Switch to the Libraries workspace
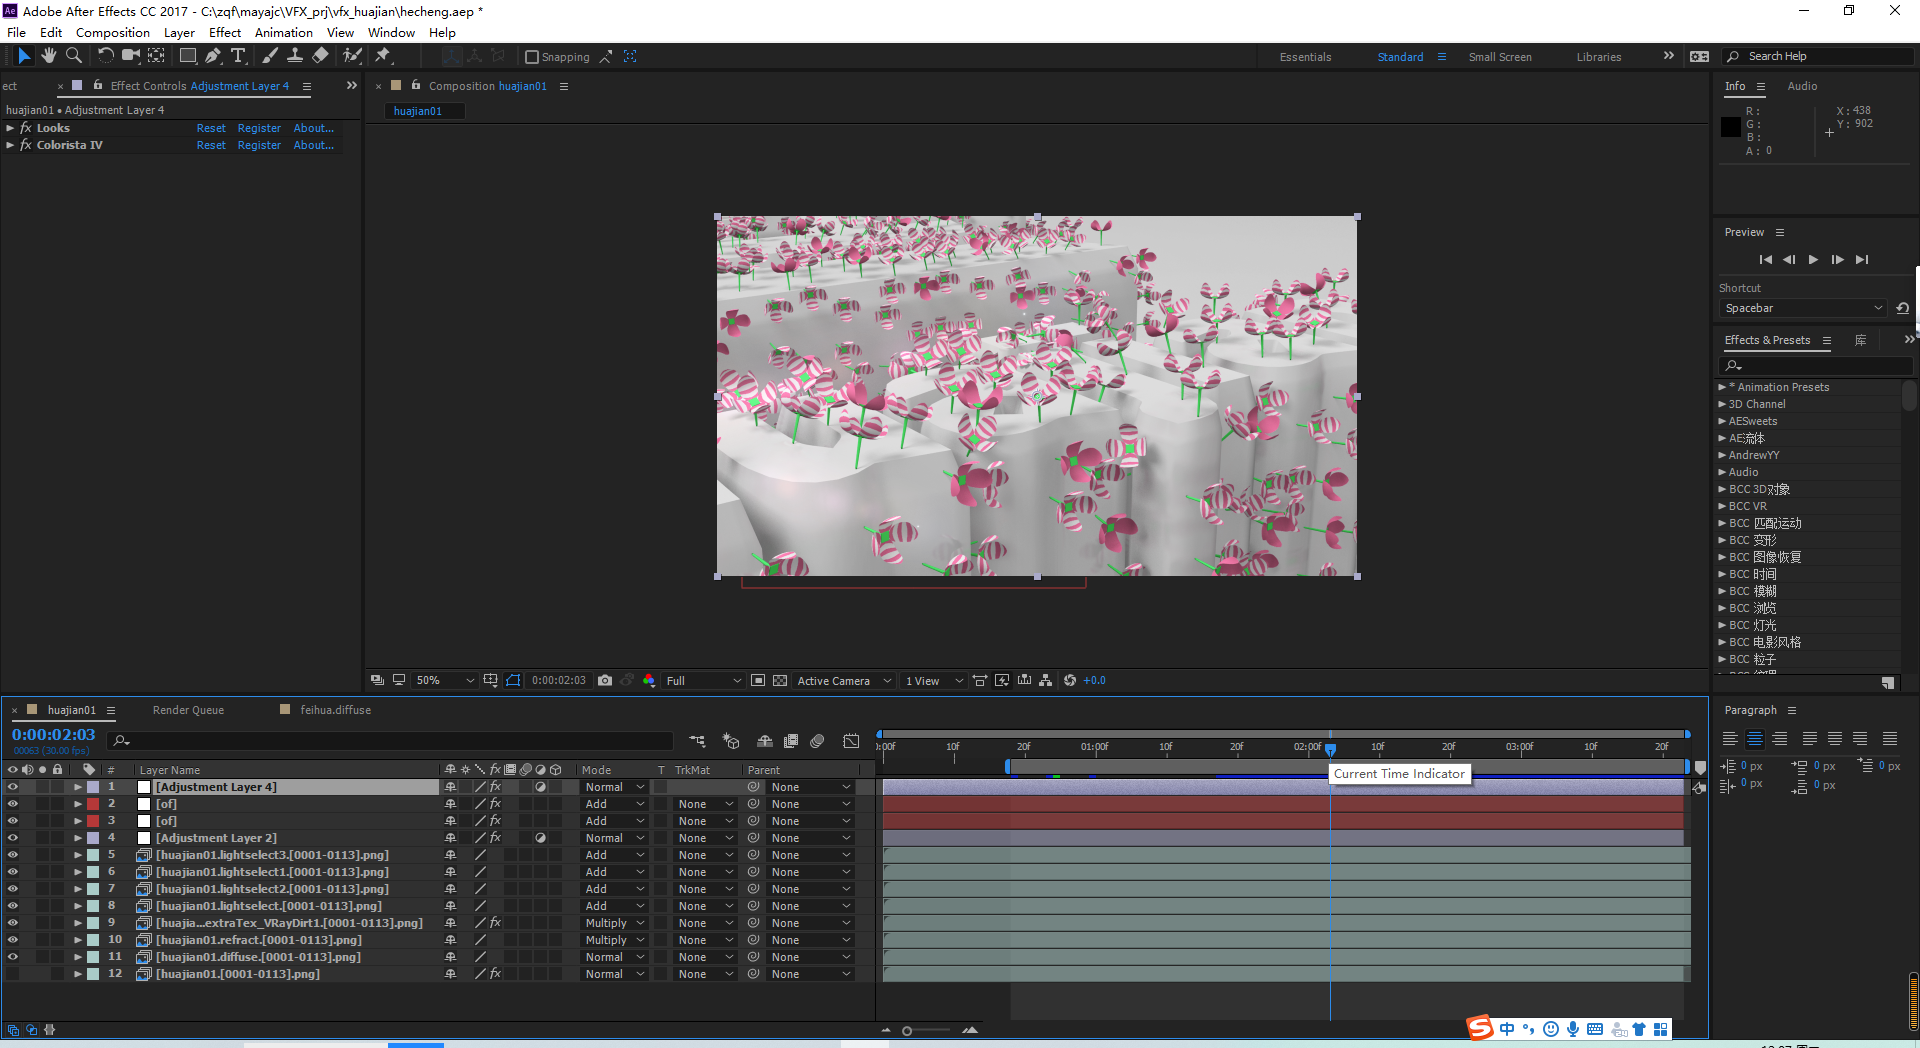Screen dimensions: 1920x1048 pyautogui.click(x=1599, y=57)
